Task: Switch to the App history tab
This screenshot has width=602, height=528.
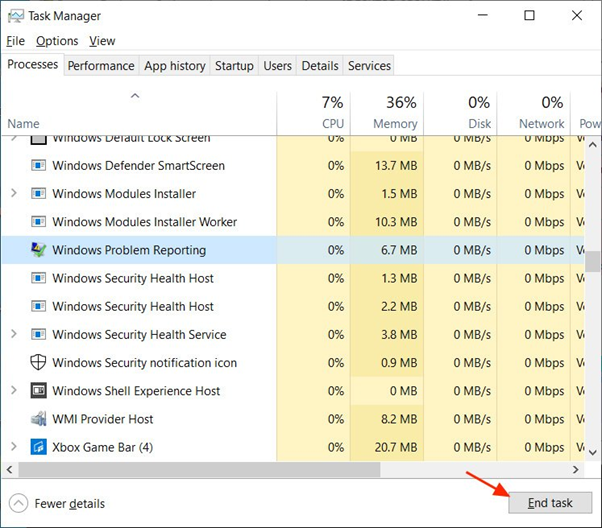Action: tap(175, 66)
